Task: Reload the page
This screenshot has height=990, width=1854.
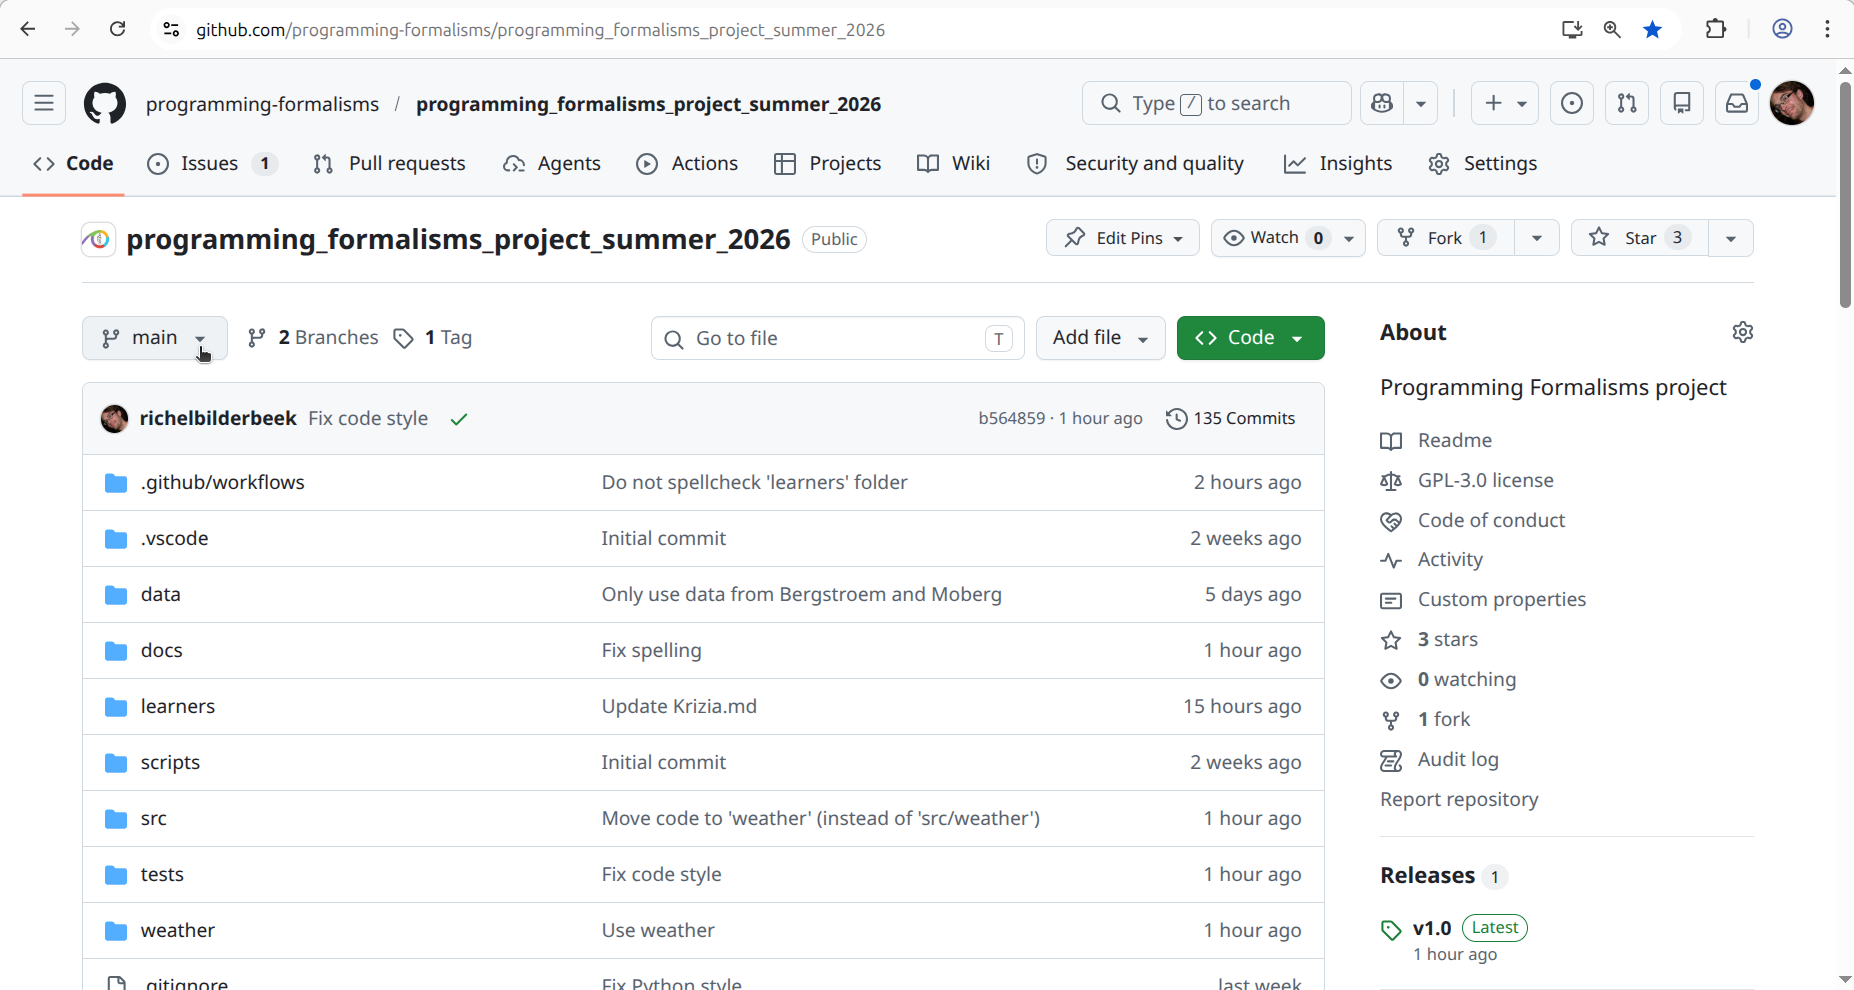Action: 117,29
